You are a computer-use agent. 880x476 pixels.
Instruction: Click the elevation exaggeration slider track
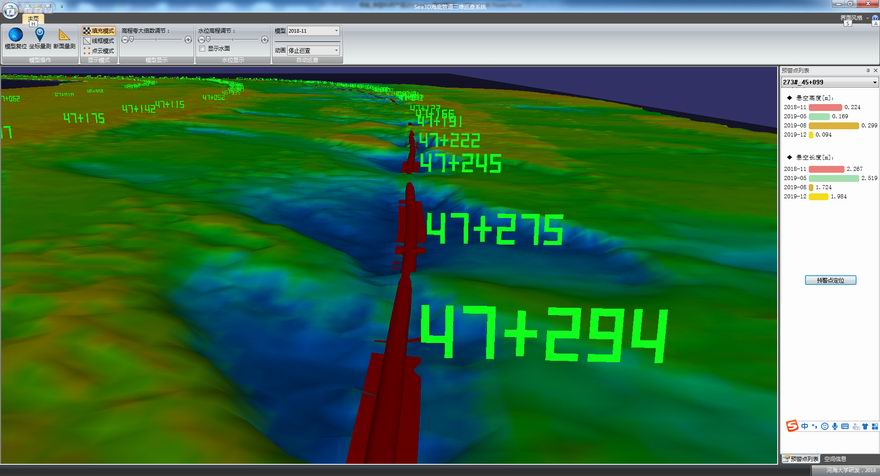click(157, 40)
